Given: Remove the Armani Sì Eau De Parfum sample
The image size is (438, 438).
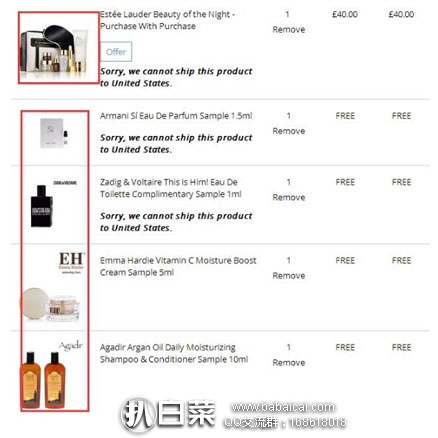Looking at the screenshot, I should click(289, 131).
